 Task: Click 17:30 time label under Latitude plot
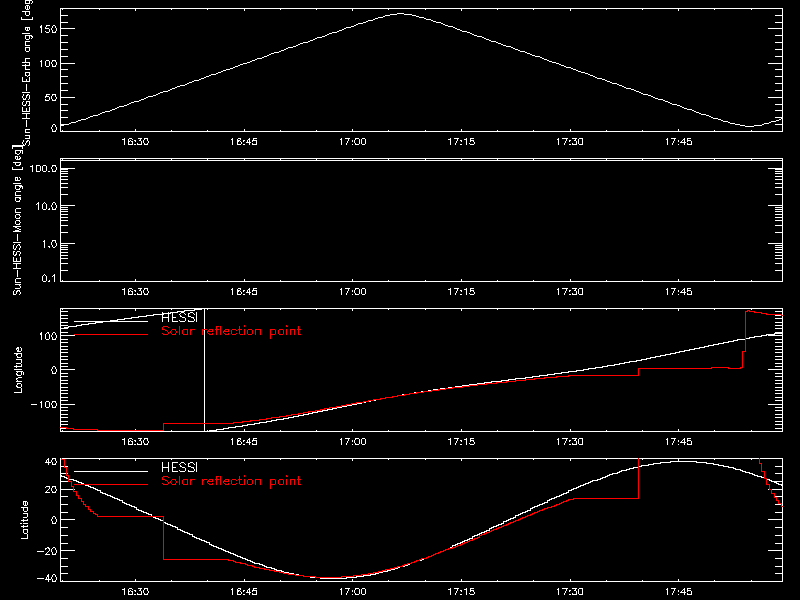[570, 591]
